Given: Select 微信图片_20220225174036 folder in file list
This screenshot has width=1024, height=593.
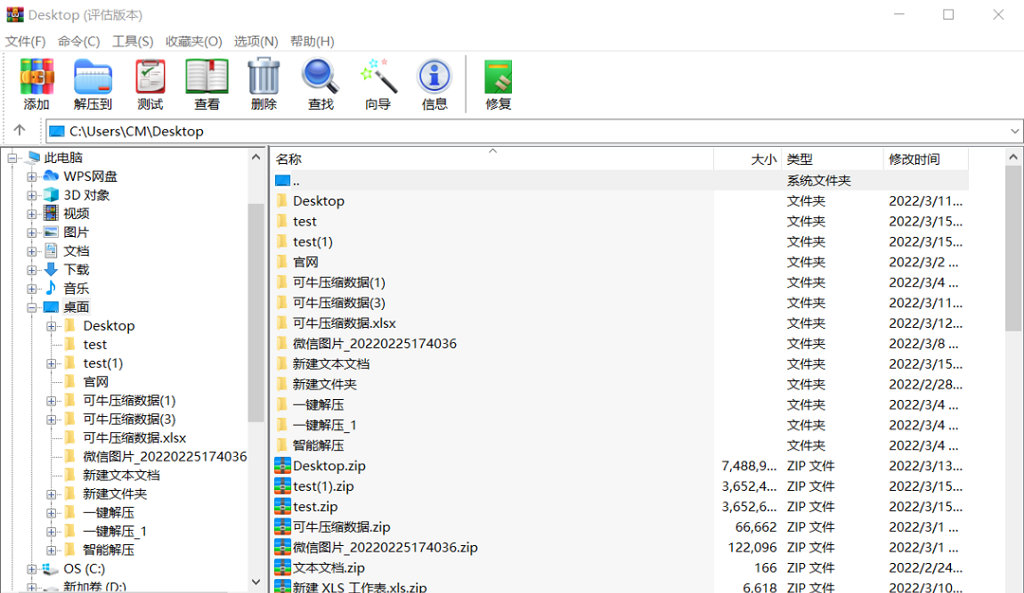Looking at the screenshot, I should pyautogui.click(x=374, y=344).
